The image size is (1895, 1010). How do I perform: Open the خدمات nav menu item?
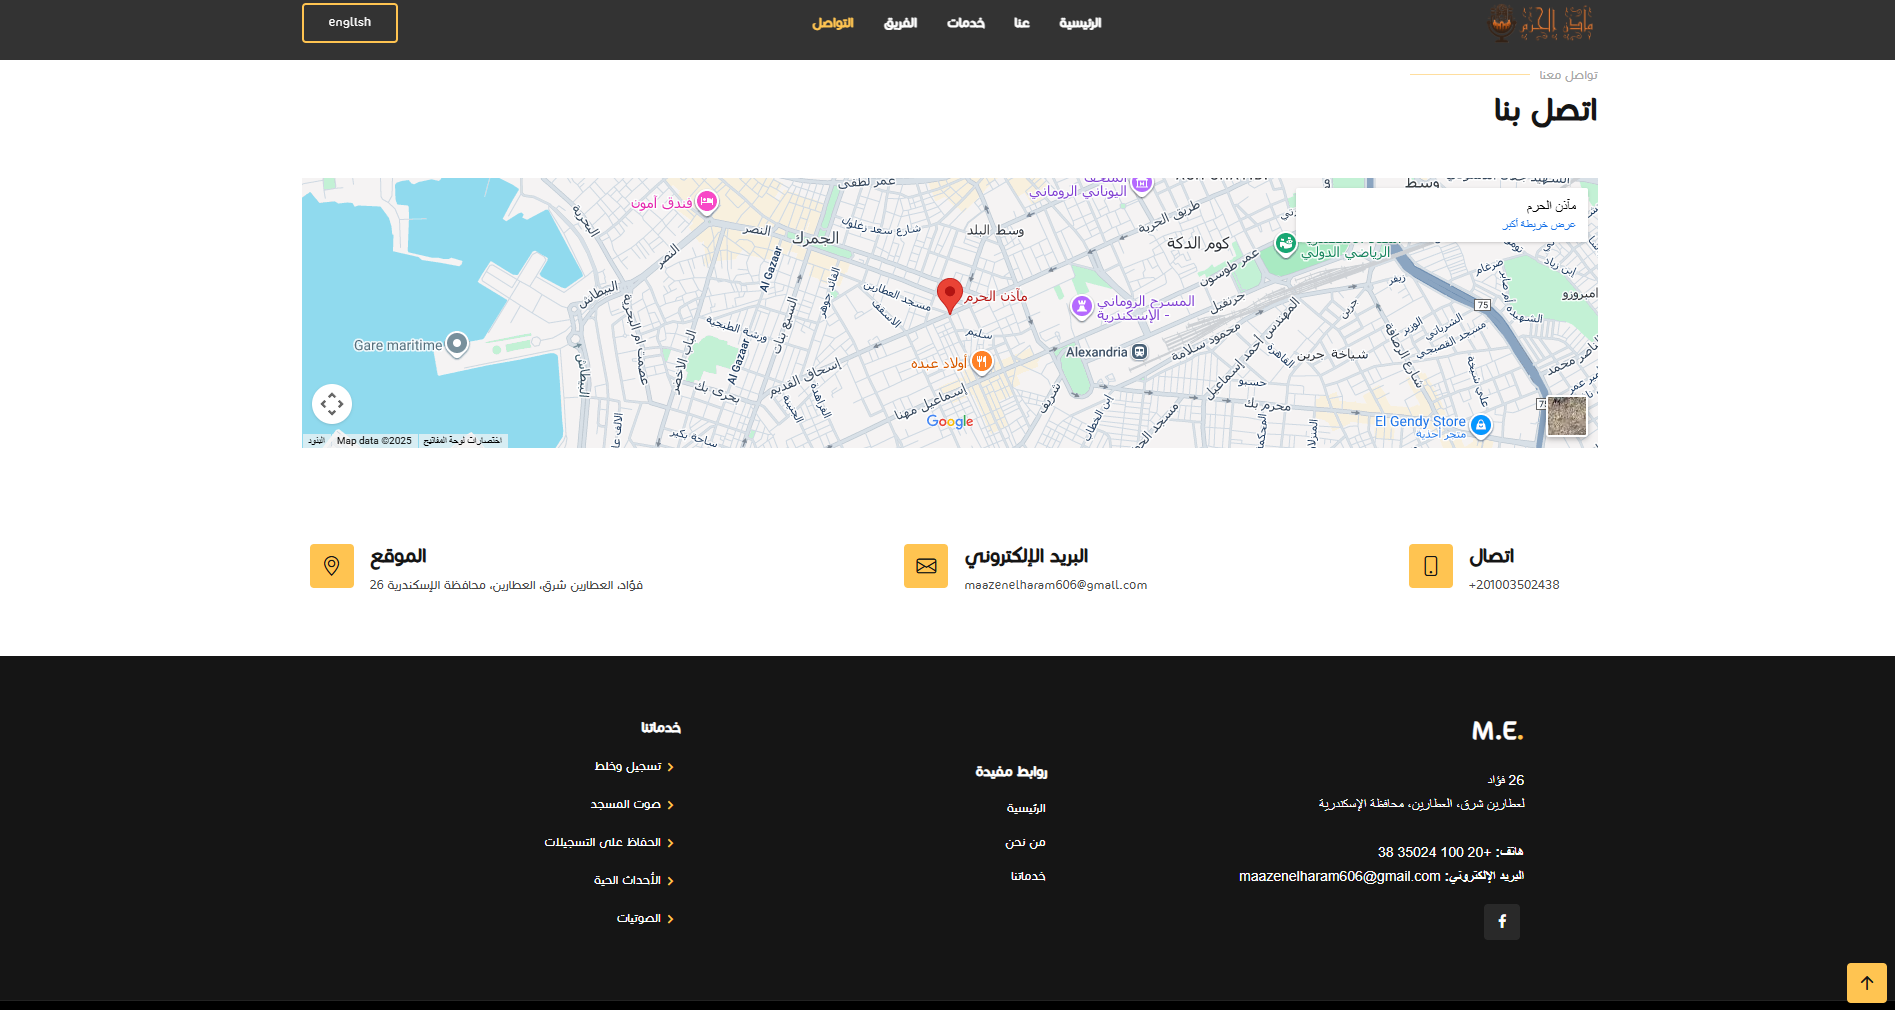point(966,23)
